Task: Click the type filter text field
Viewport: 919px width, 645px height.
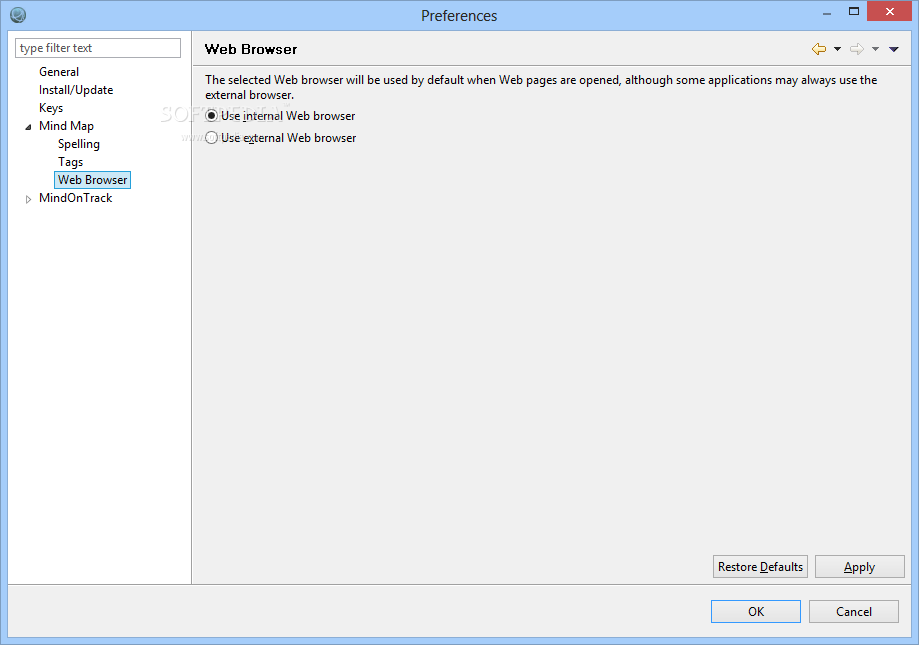Action: click(98, 48)
